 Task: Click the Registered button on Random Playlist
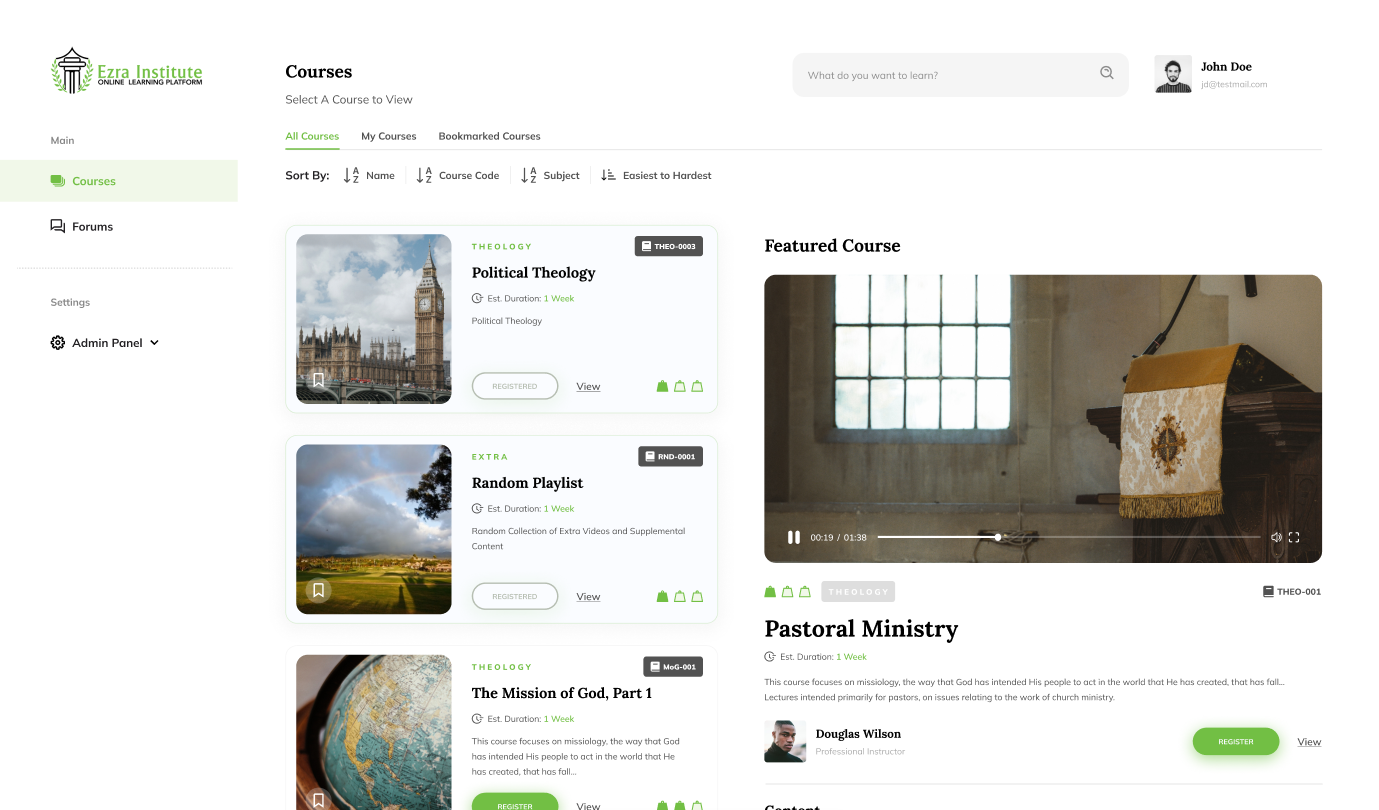pyautogui.click(x=515, y=596)
